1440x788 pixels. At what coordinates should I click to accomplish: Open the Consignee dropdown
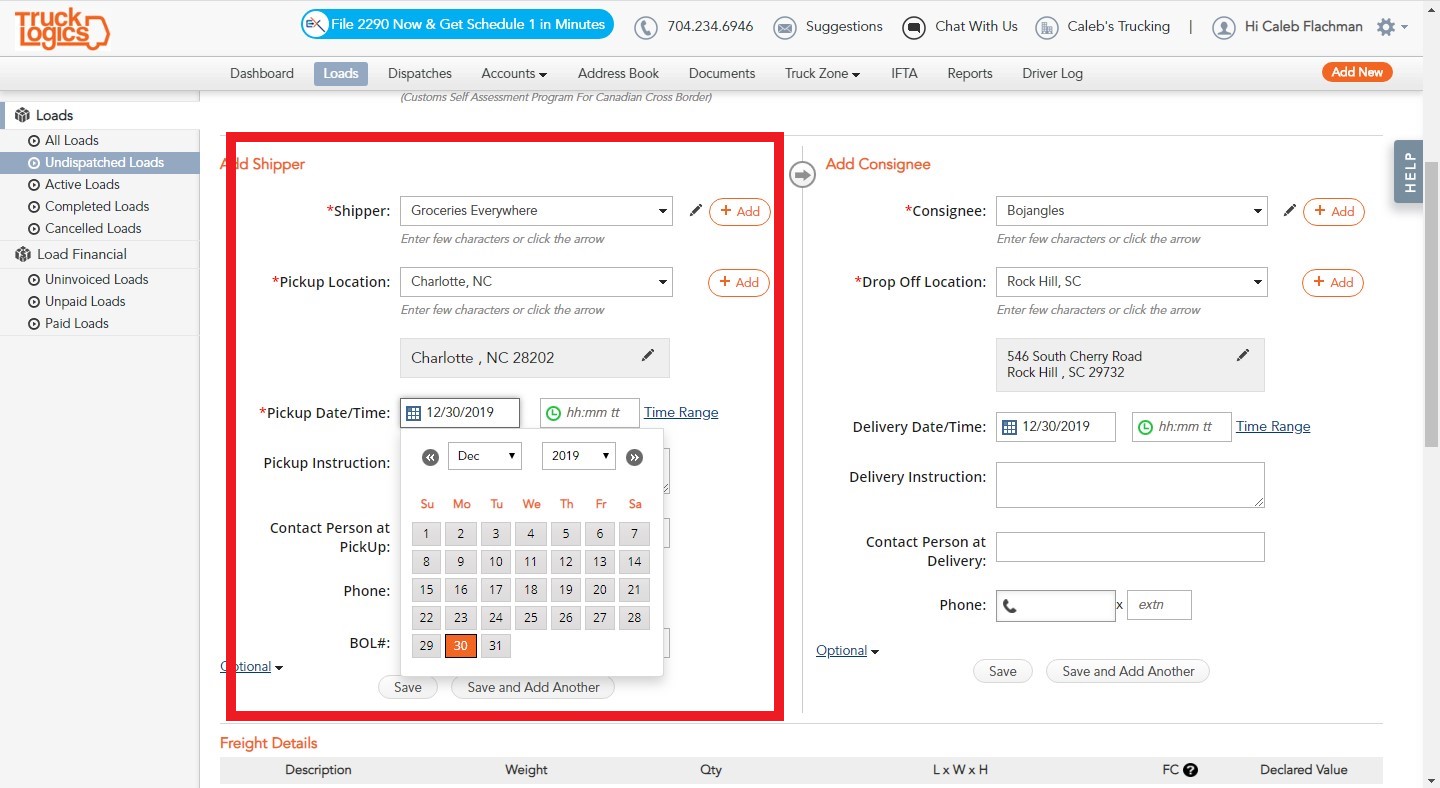(x=1257, y=211)
